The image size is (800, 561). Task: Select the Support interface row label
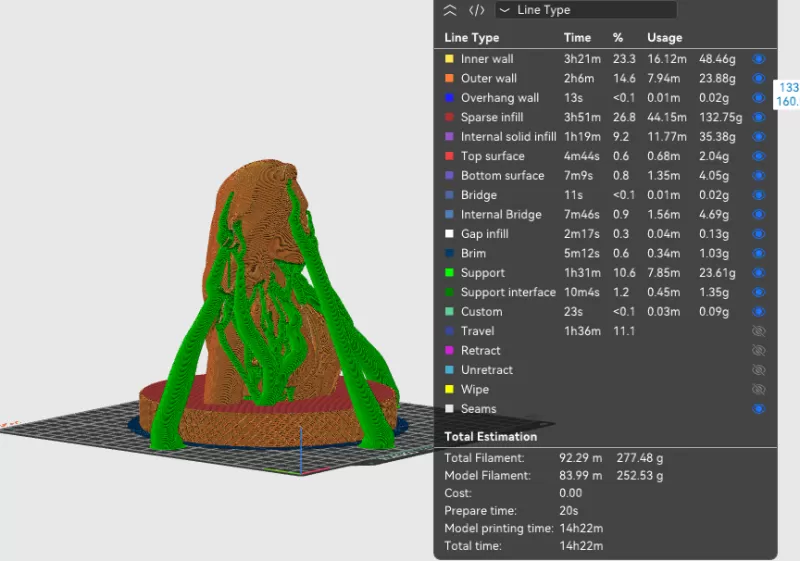pos(508,292)
